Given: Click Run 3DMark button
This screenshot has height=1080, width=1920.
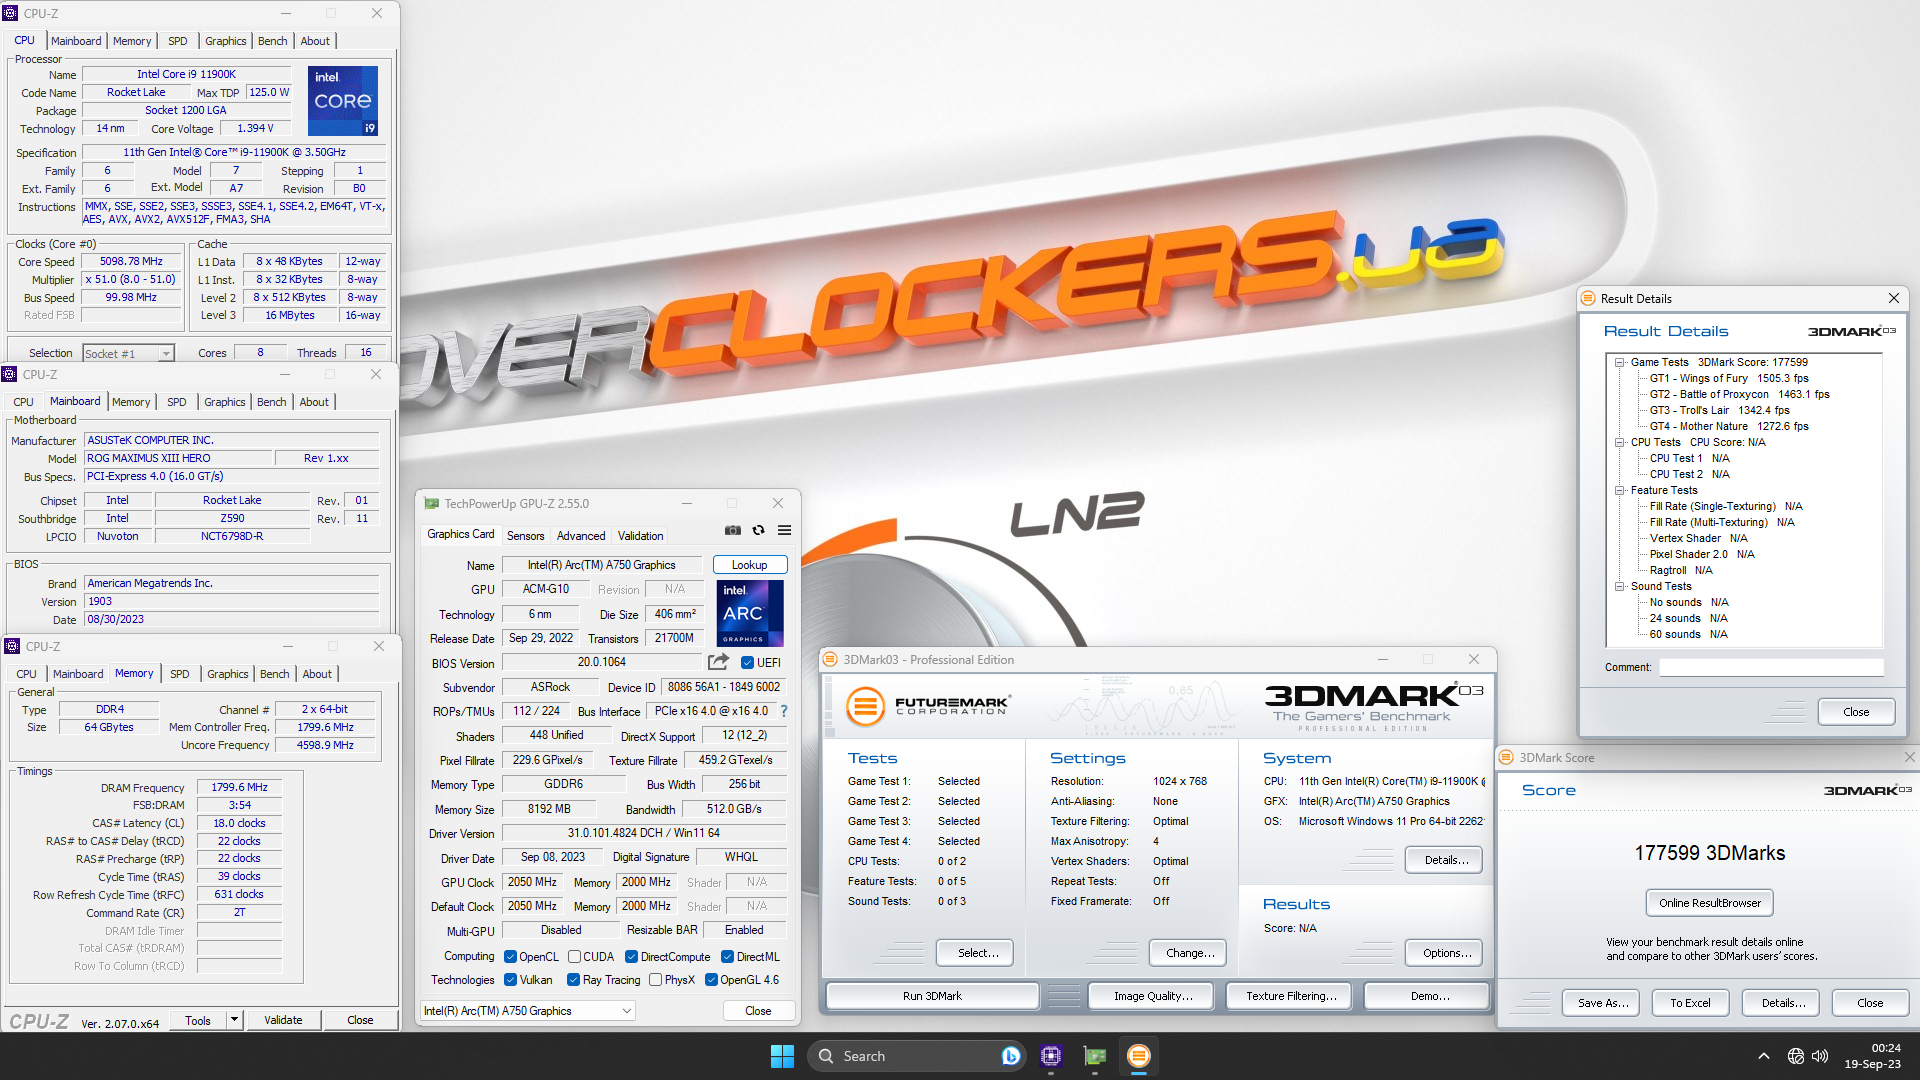Looking at the screenshot, I should 932,996.
